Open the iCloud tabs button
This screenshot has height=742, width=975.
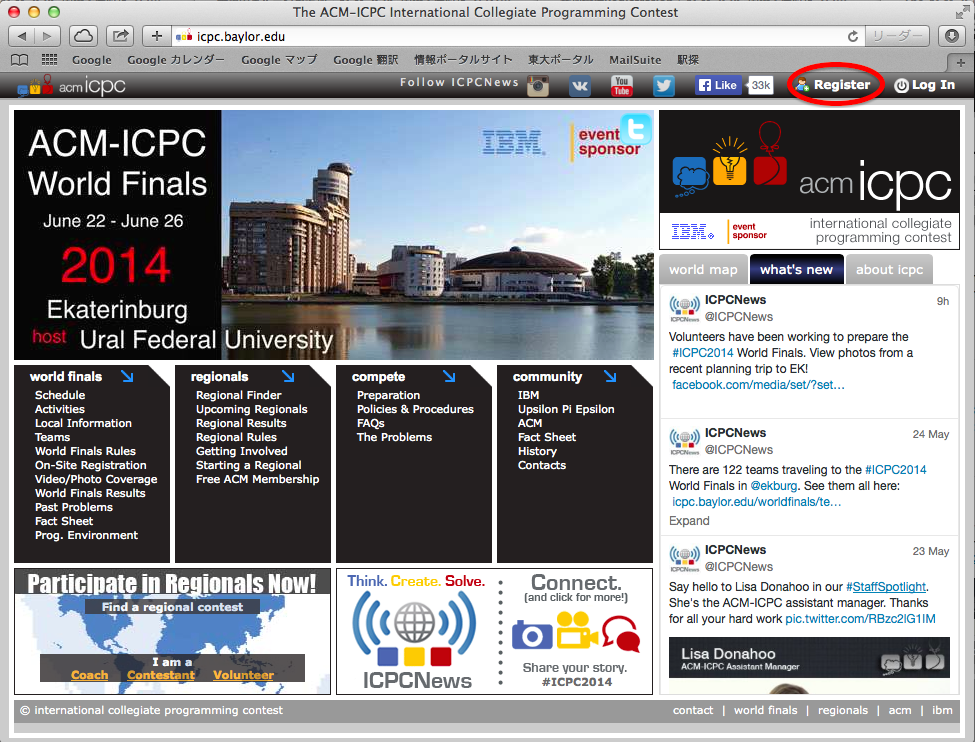[83, 36]
